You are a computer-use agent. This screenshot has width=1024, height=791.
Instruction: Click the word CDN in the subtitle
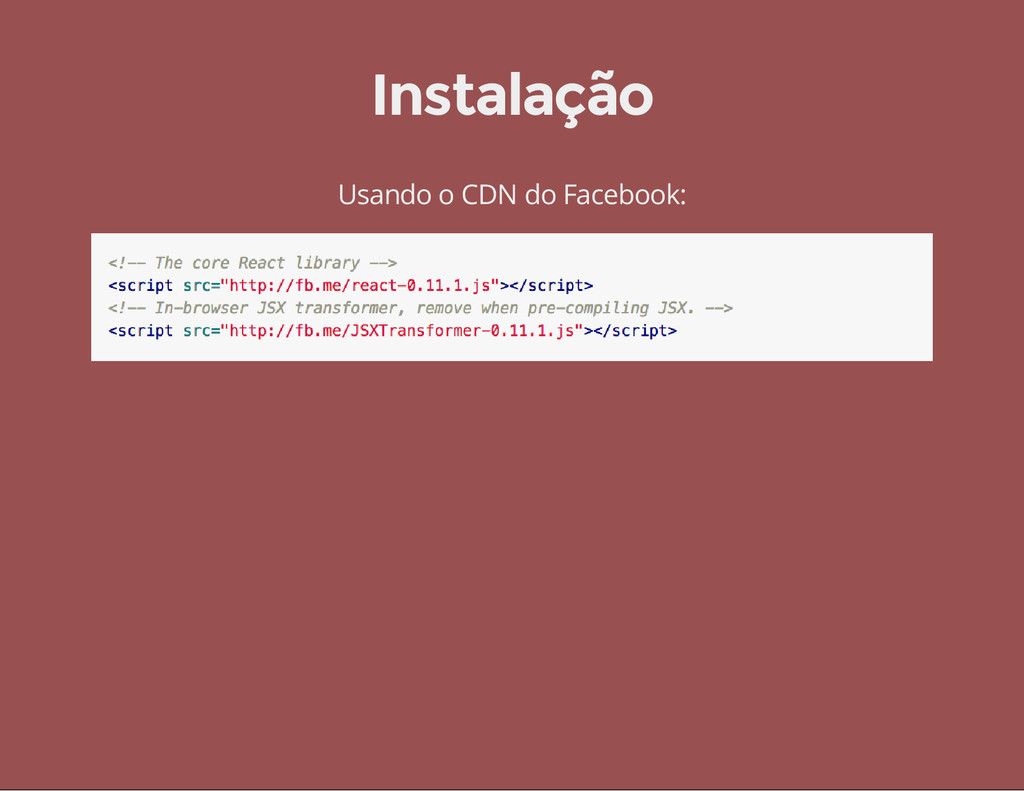pyautogui.click(x=489, y=195)
